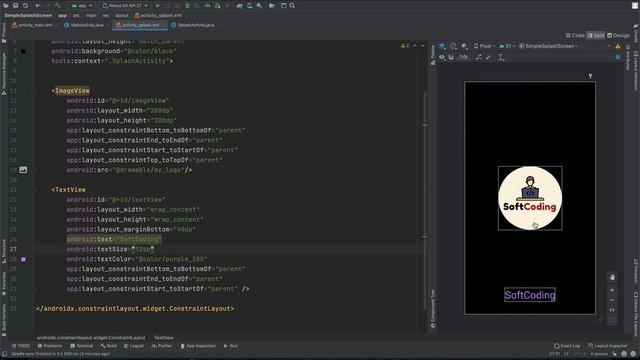Switch editor to Split view

(596, 36)
